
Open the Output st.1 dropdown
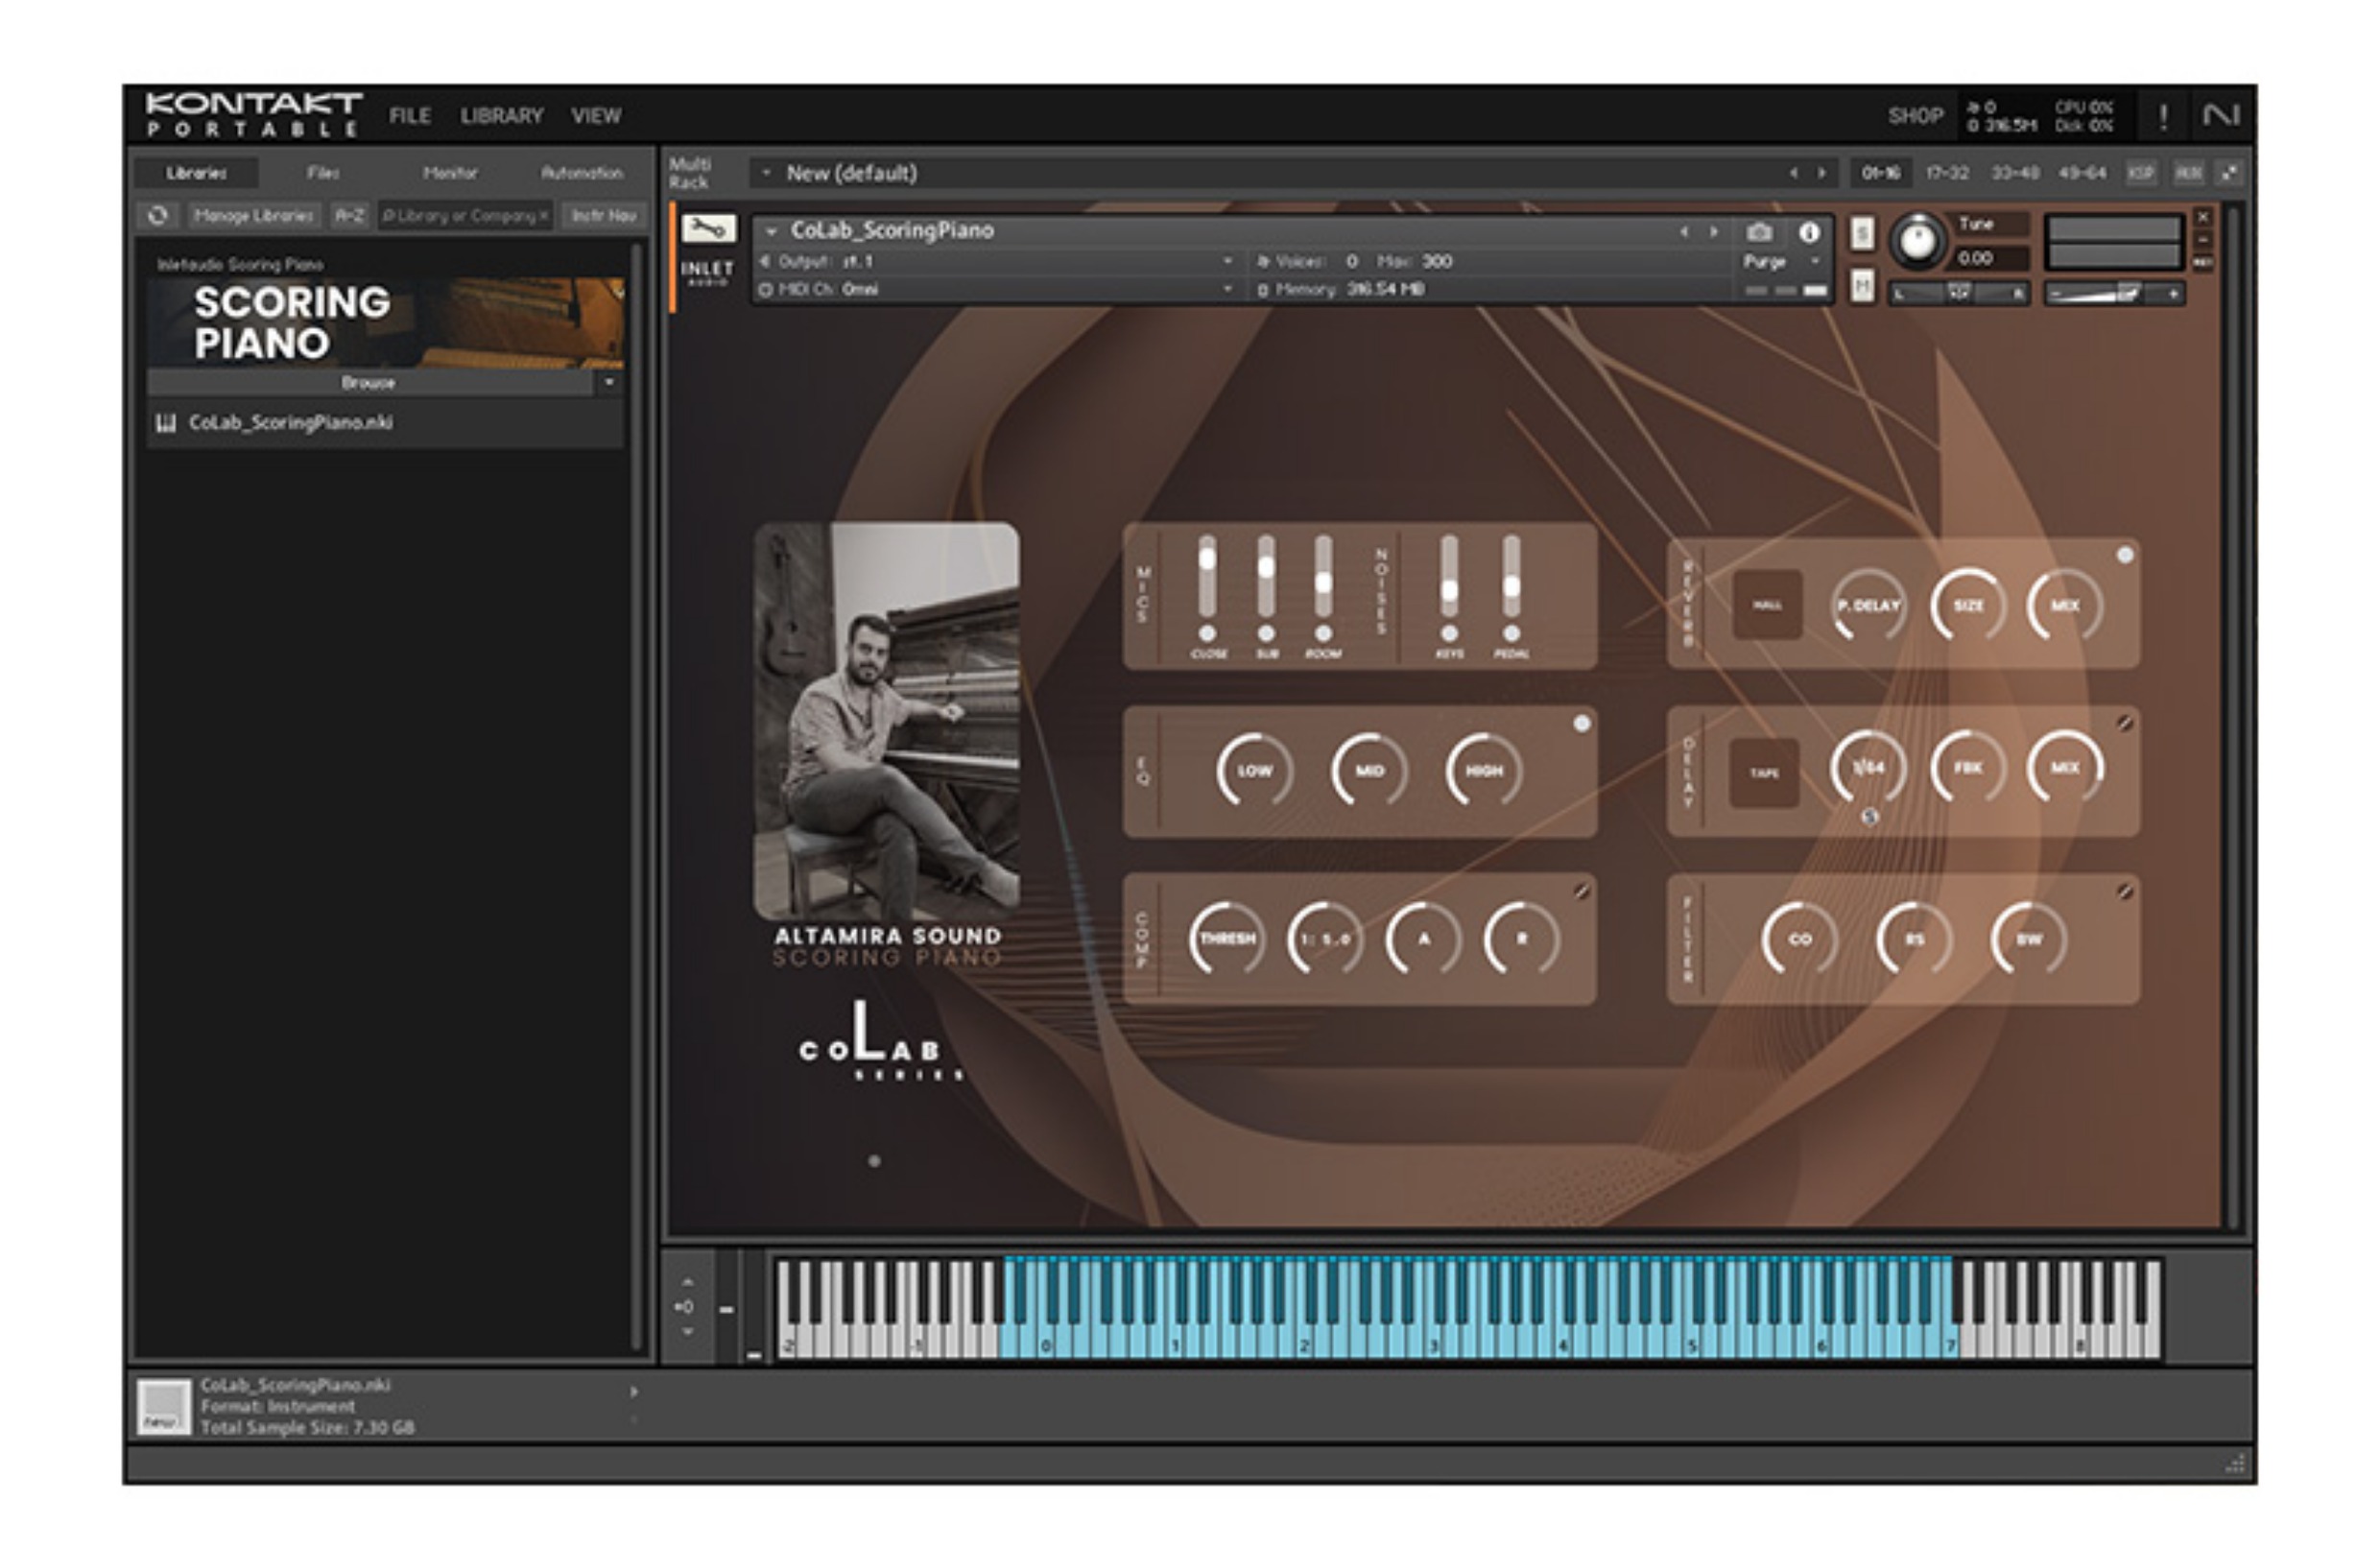click(1227, 261)
